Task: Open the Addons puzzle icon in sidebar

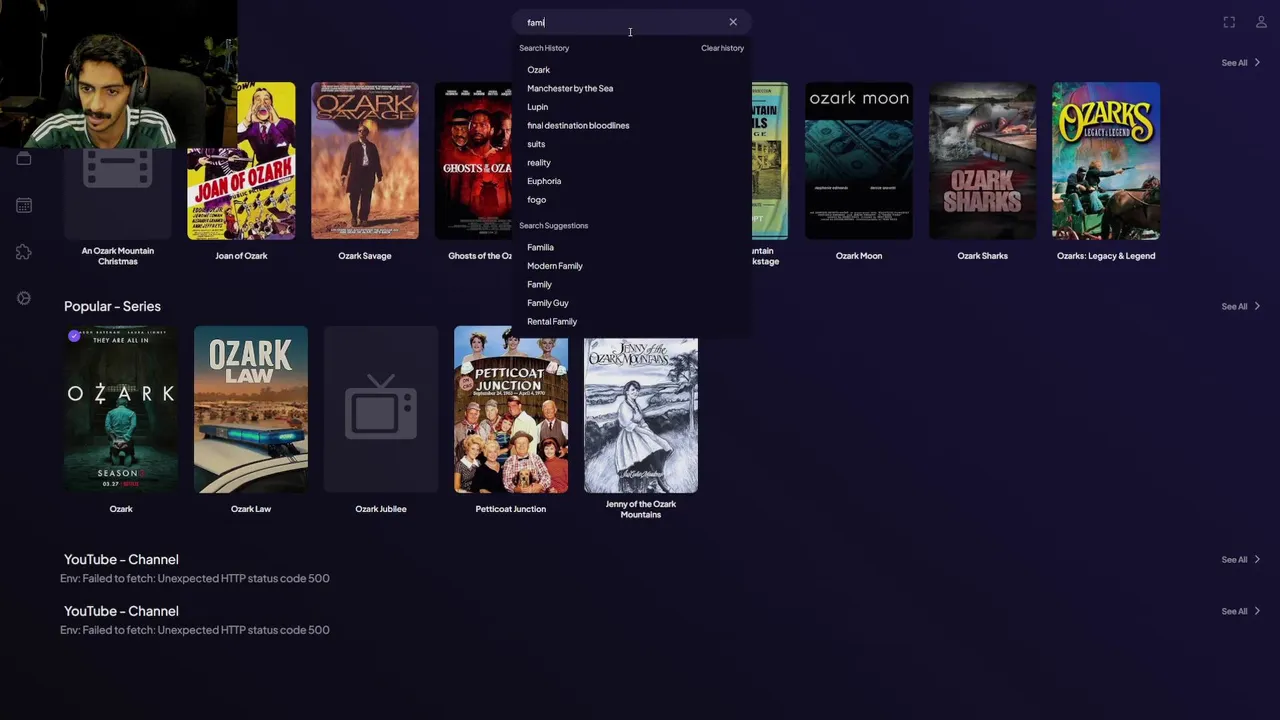Action: coord(24,252)
